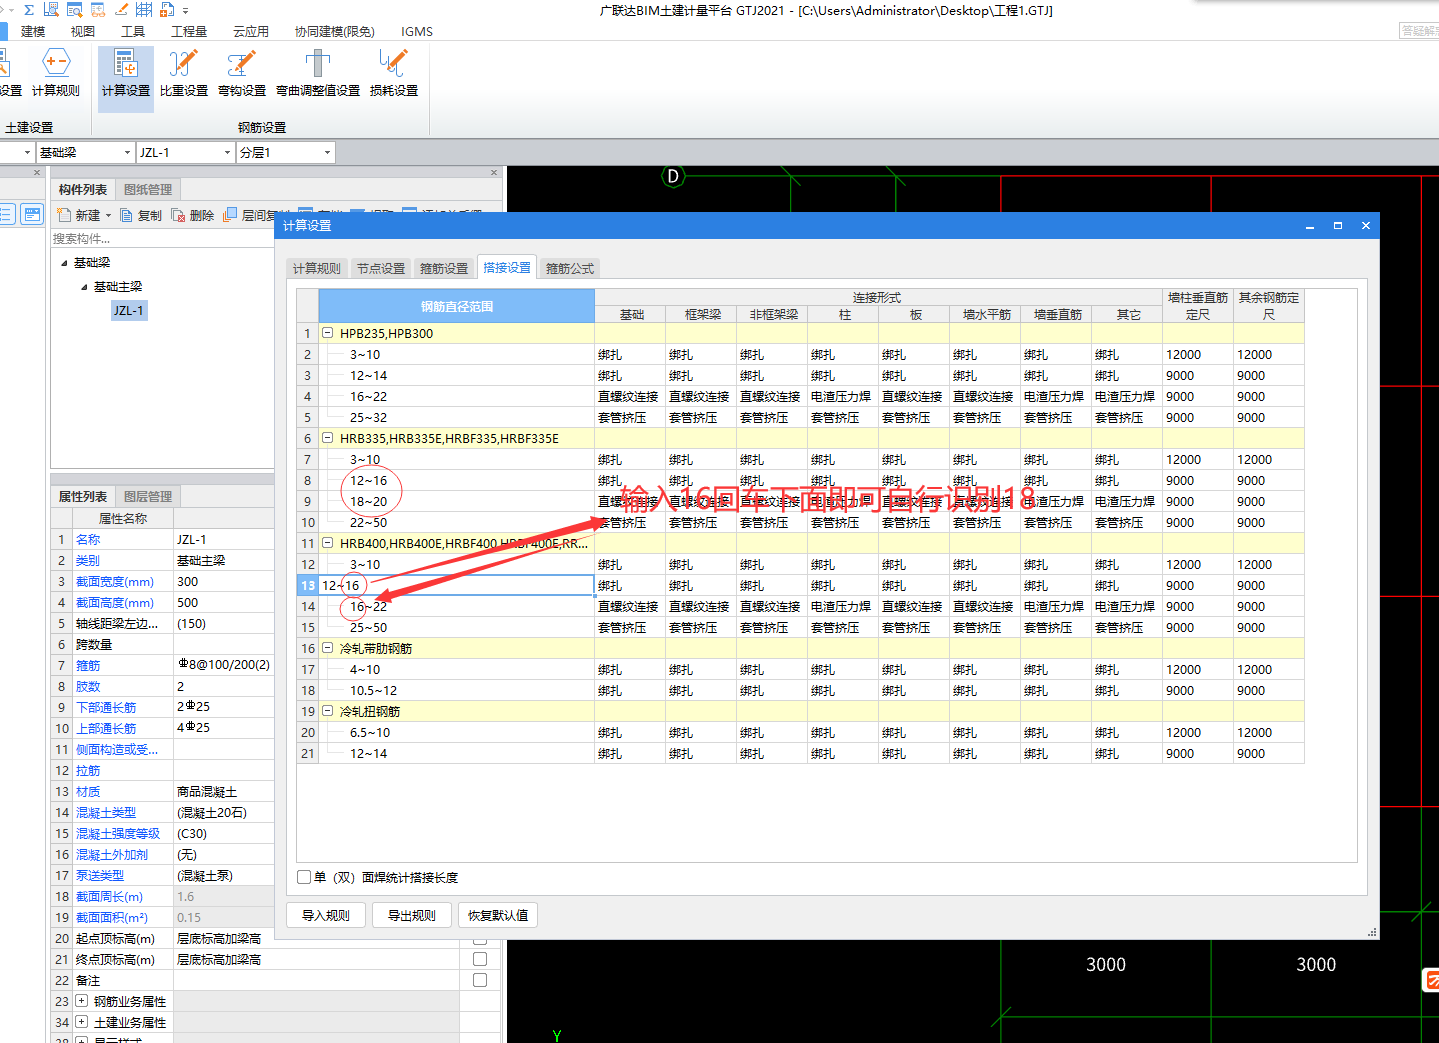Screen dimensions: 1439x1043
Task: Collapse the HPB235,HPB300 group row
Action: [x=327, y=333]
